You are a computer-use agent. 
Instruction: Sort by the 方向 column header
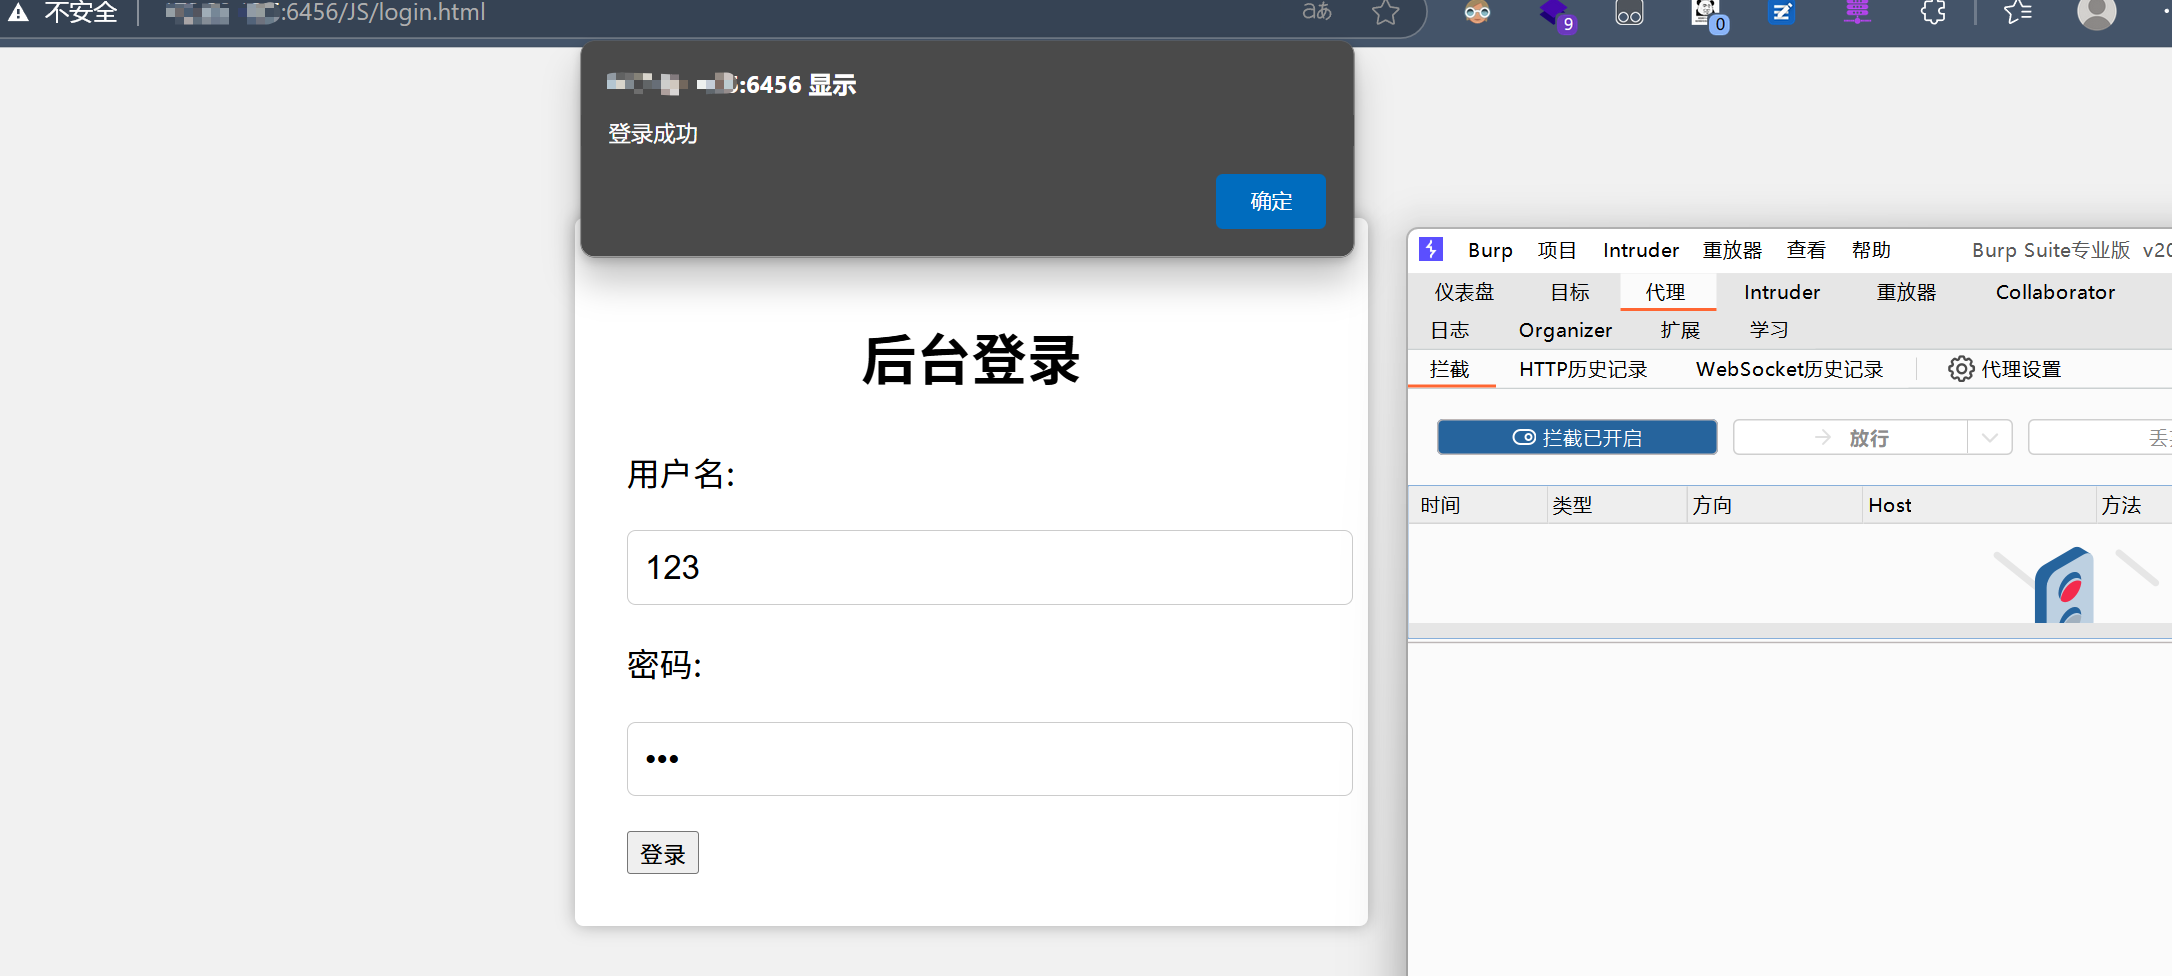click(x=1775, y=505)
